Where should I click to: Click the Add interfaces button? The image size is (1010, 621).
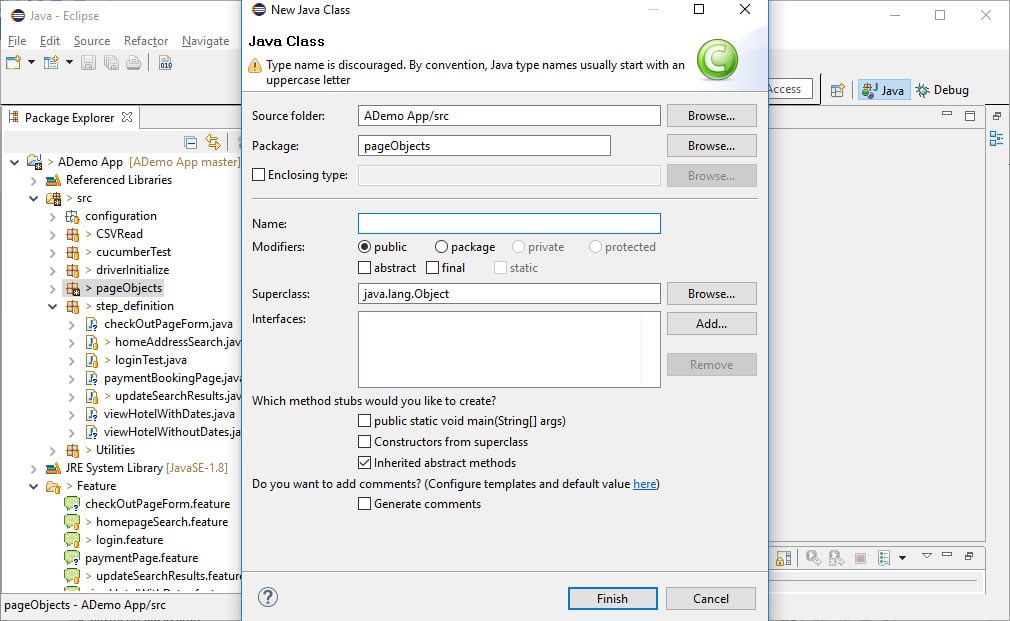[x=712, y=323]
